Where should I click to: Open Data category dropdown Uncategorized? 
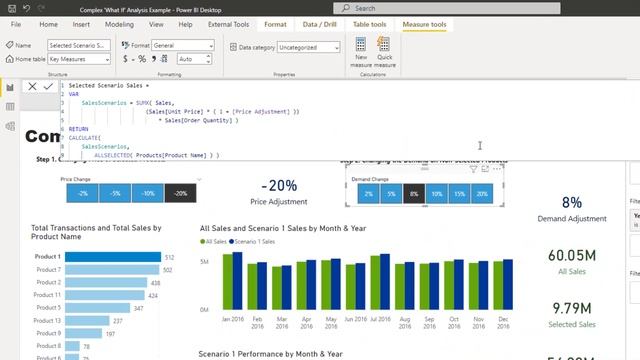point(309,47)
